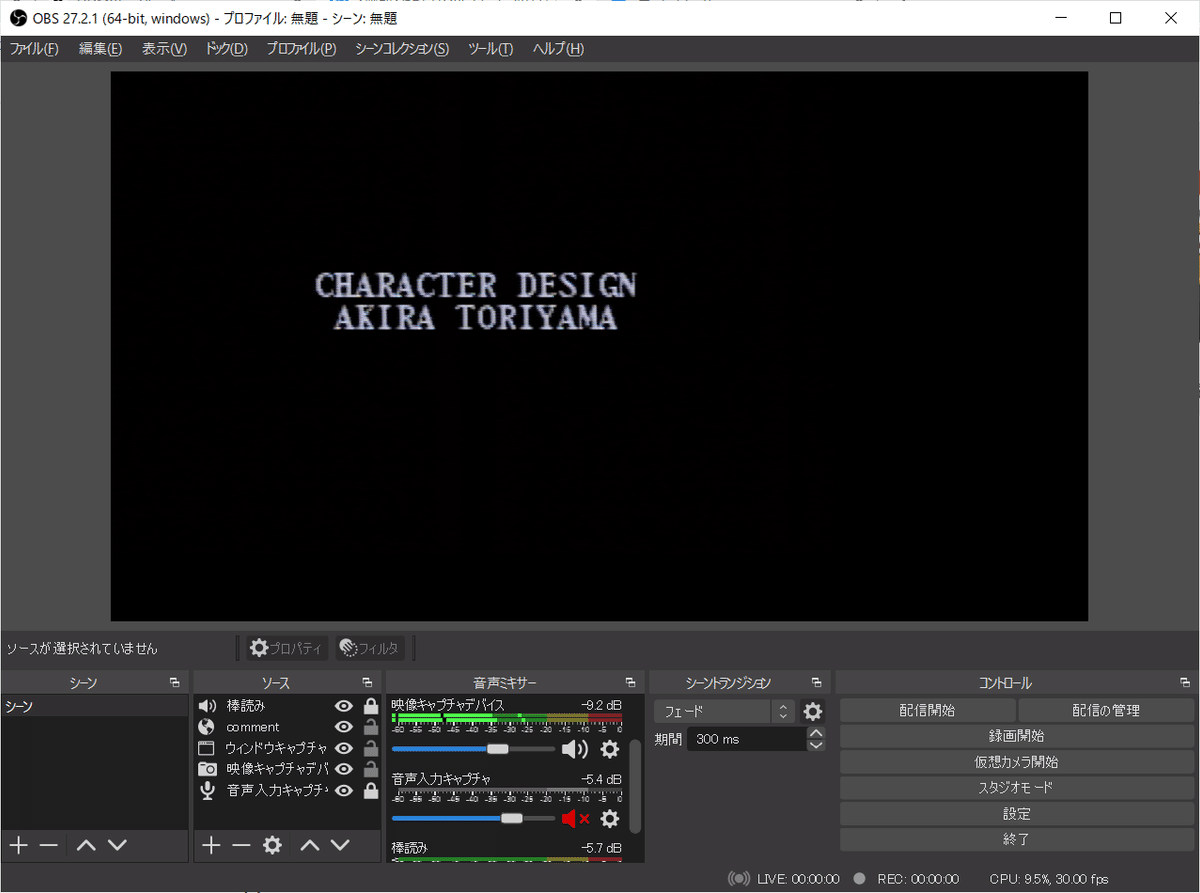Image resolution: width=1200 pixels, height=893 pixels.
Task: Undock the コントロール panel
Action: pos(1184,683)
